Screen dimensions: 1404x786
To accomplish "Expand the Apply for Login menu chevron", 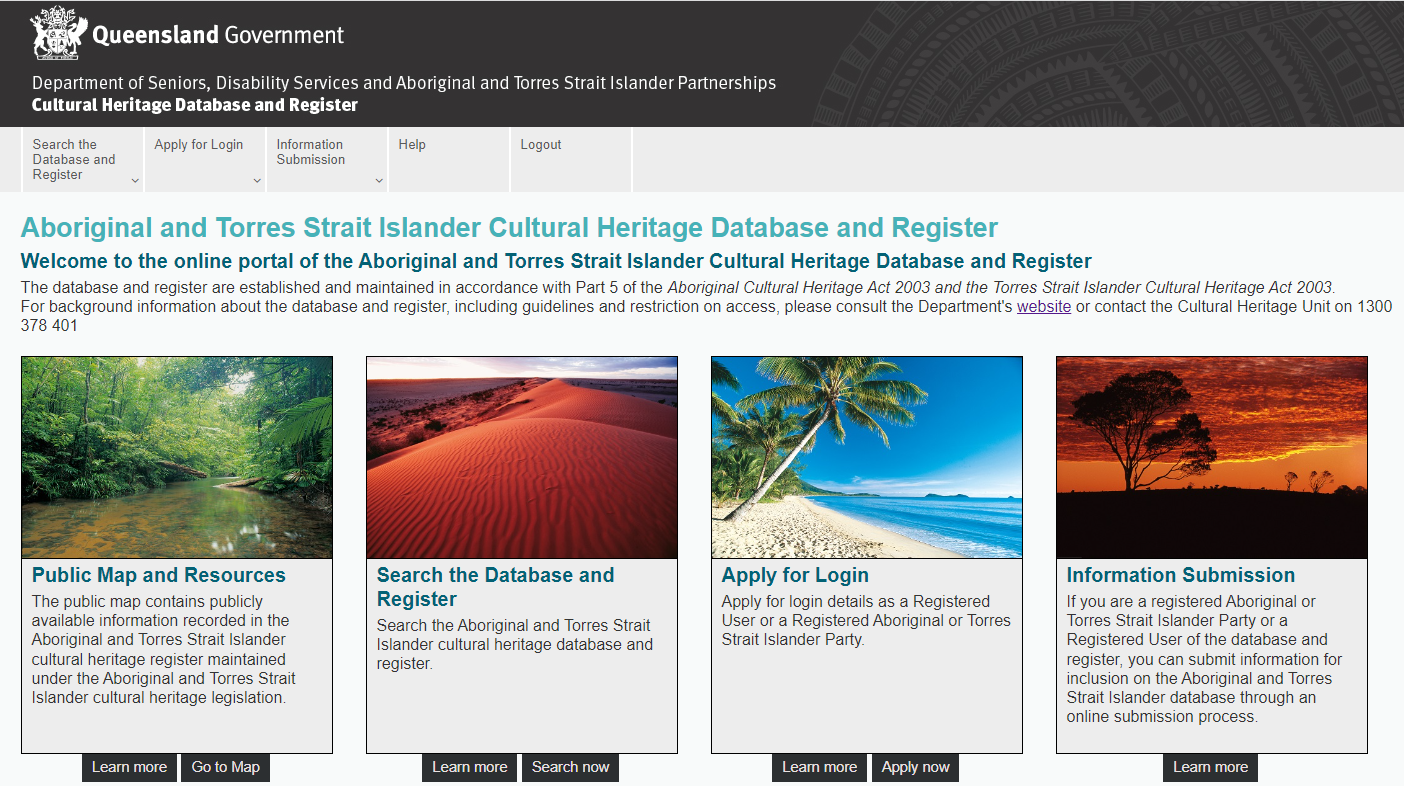I will pyautogui.click(x=257, y=181).
